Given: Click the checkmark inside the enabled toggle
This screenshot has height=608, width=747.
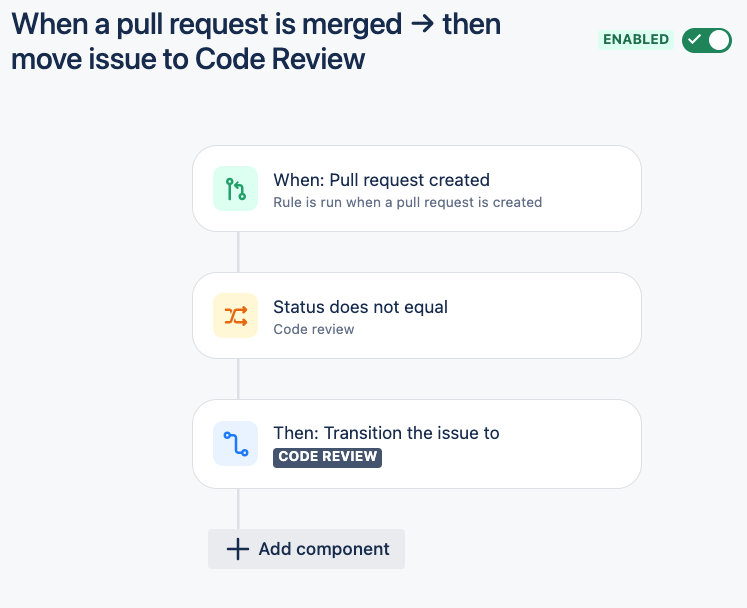Looking at the screenshot, I should (x=695, y=40).
